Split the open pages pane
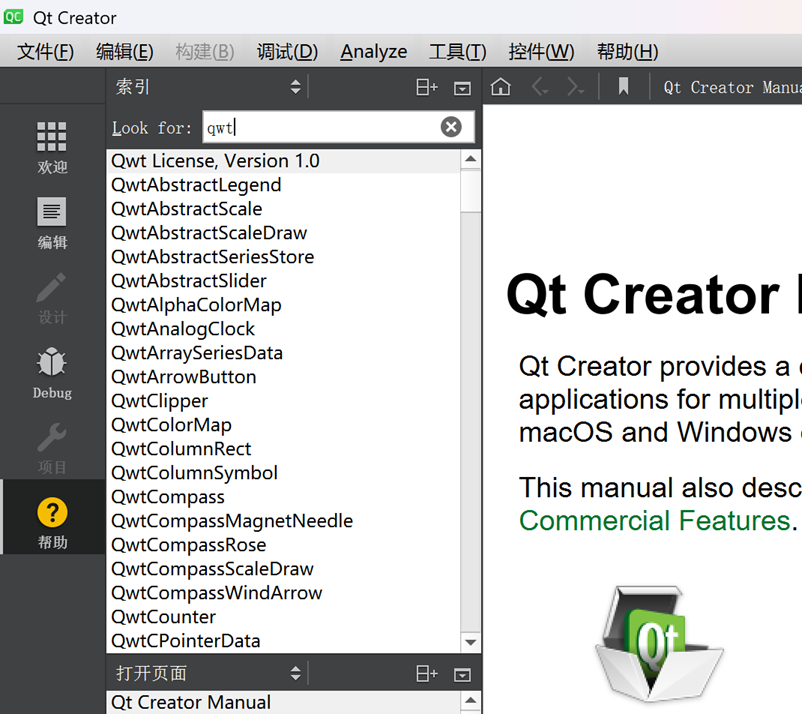Image resolution: width=802 pixels, height=714 pixels. pos(427,674)
